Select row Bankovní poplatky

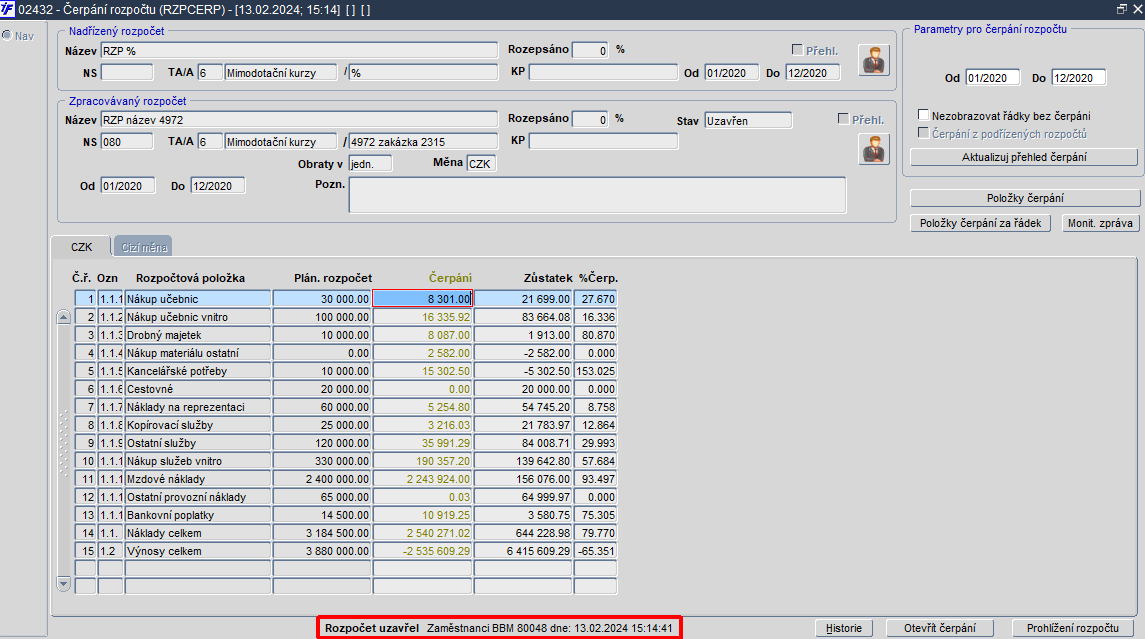[x=198, y=515]
